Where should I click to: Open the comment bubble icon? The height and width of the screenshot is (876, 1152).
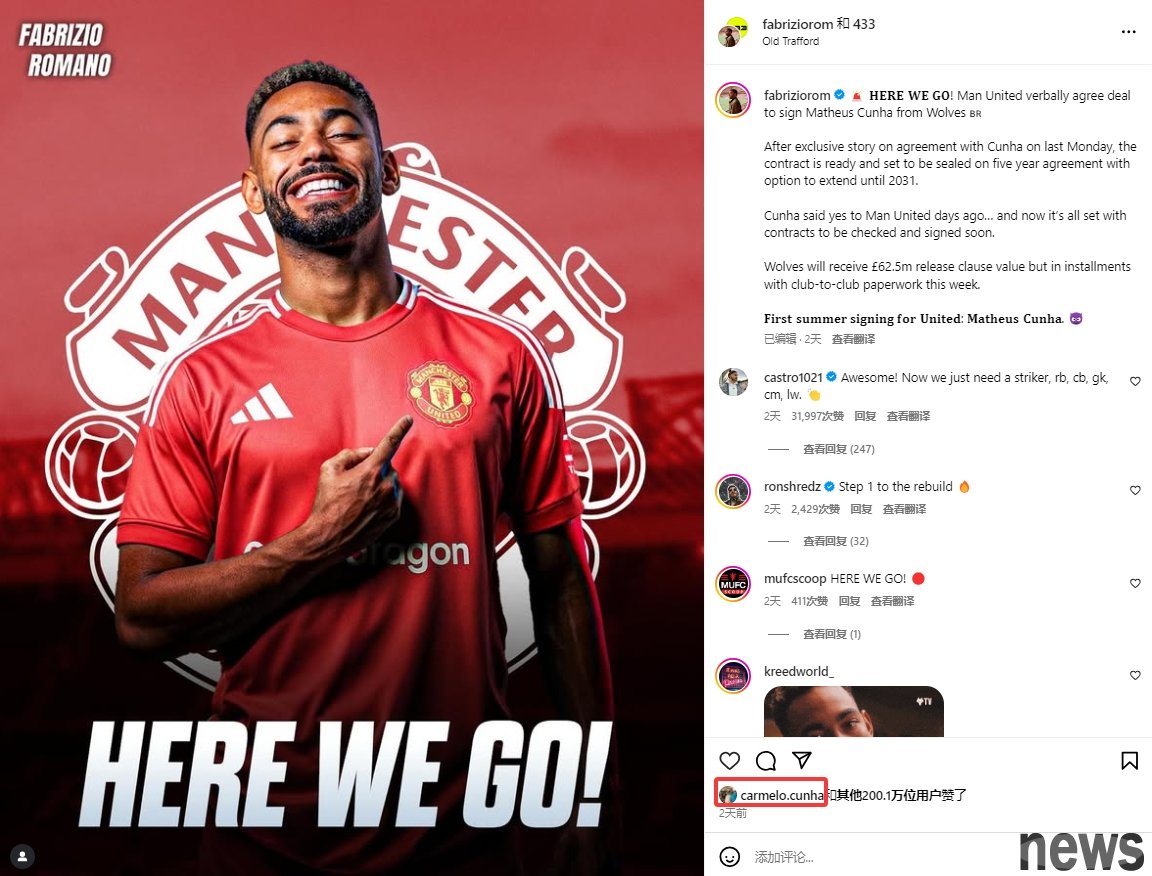tap(766, 761)
